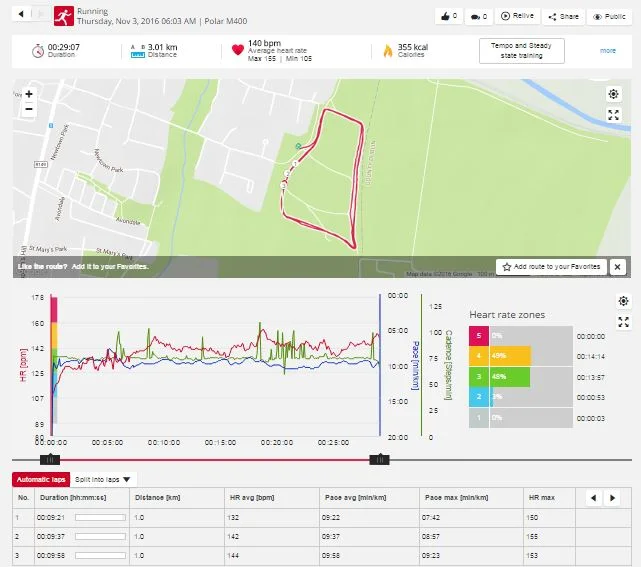The width and height of the screenshot is (641, 567).
Task: Open the graph settings gear
Action: pyautogui.click(x=623, y=301)
